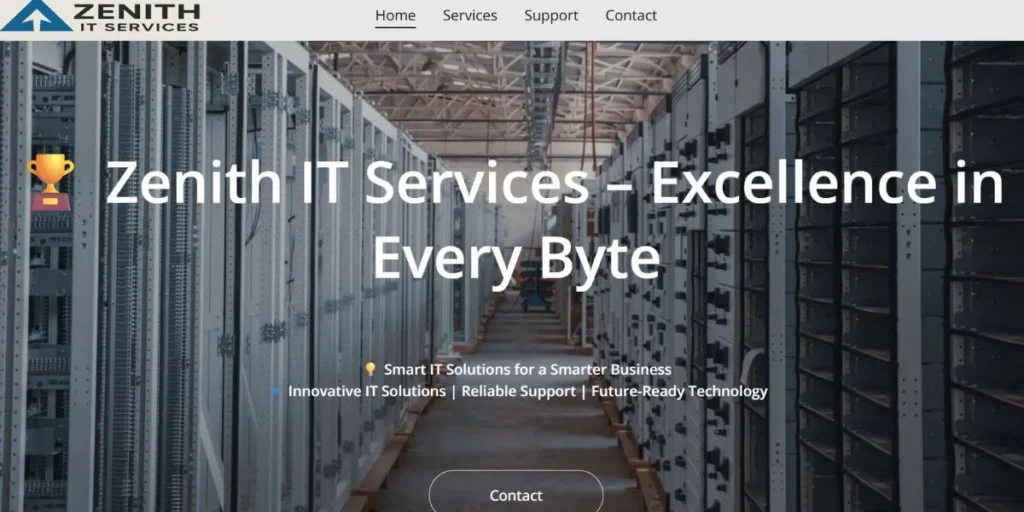Click the ZENITH wordmark in the header
This screenshot has width=1024, height=512.
pos(137,11)
